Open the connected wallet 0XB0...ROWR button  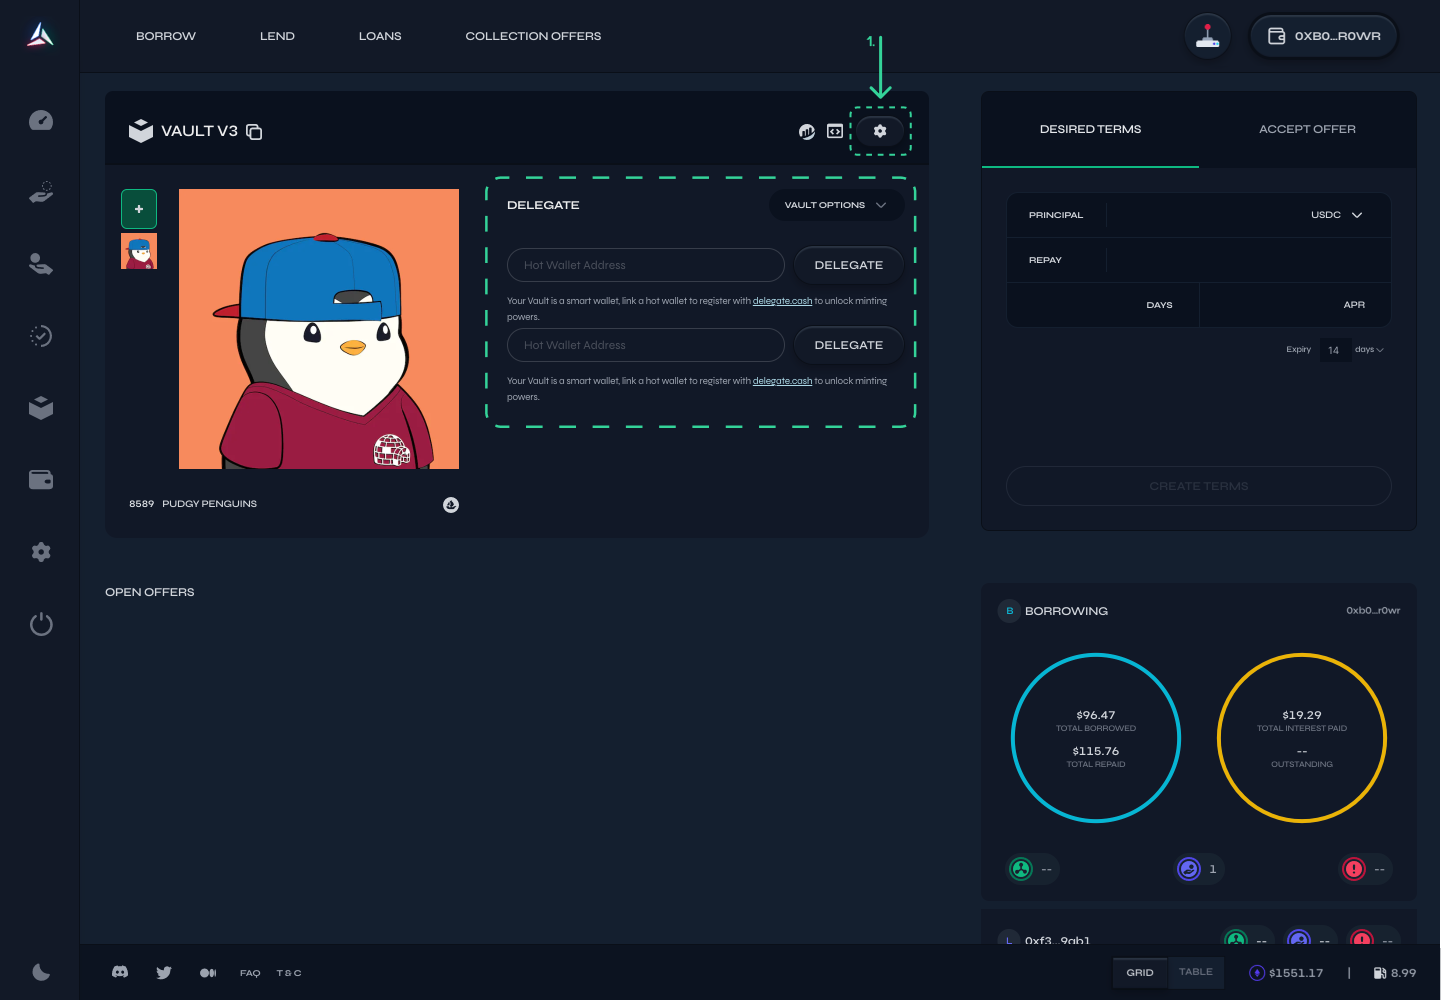pyautogui.click(x=1324, y=36)
